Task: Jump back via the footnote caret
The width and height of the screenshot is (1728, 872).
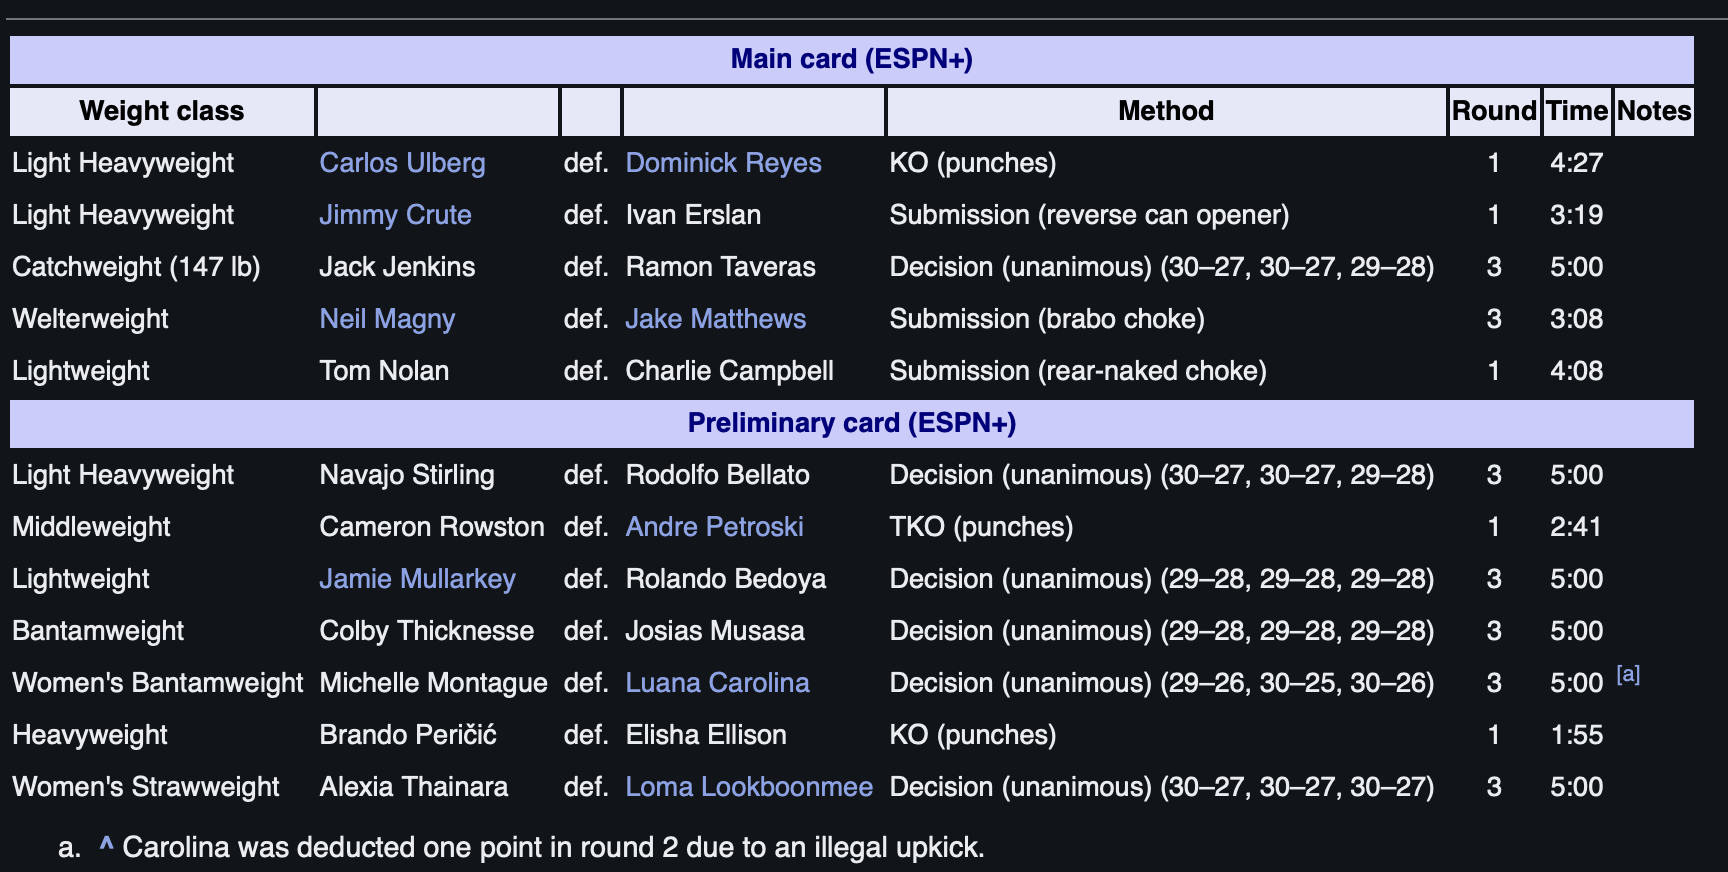Action: click(106, 846)
